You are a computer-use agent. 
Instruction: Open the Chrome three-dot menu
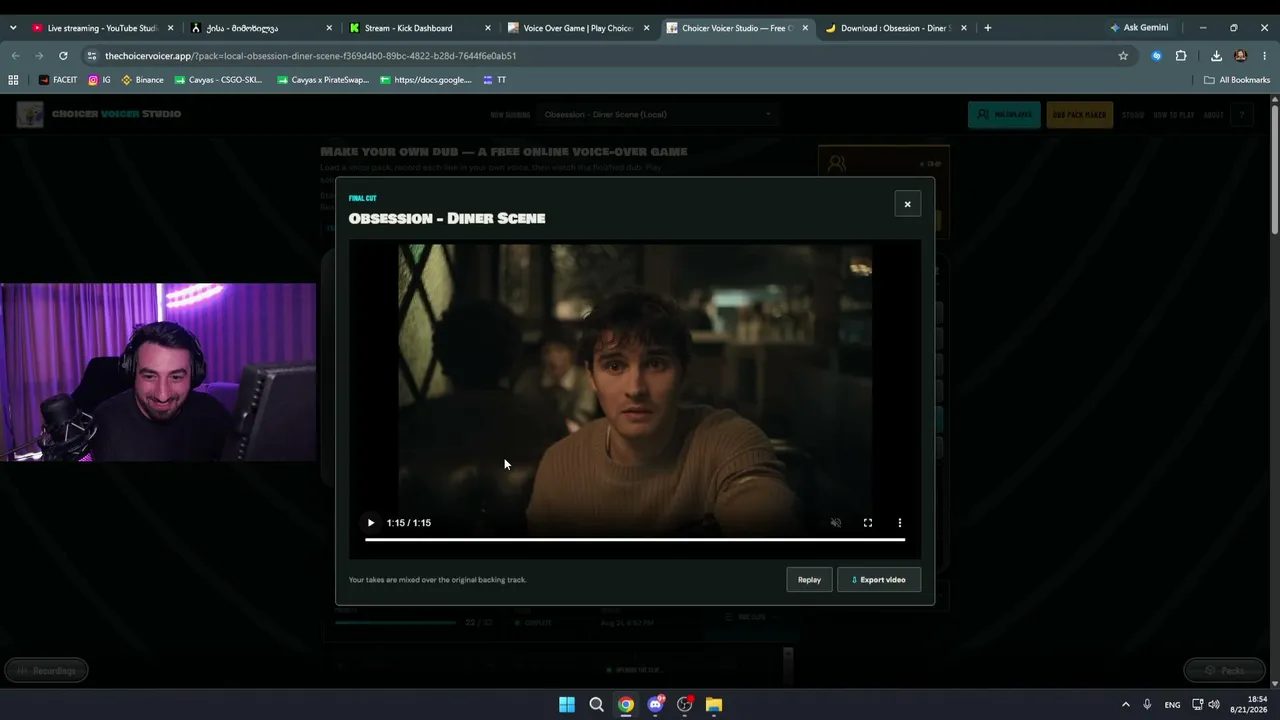point(1265,56)
